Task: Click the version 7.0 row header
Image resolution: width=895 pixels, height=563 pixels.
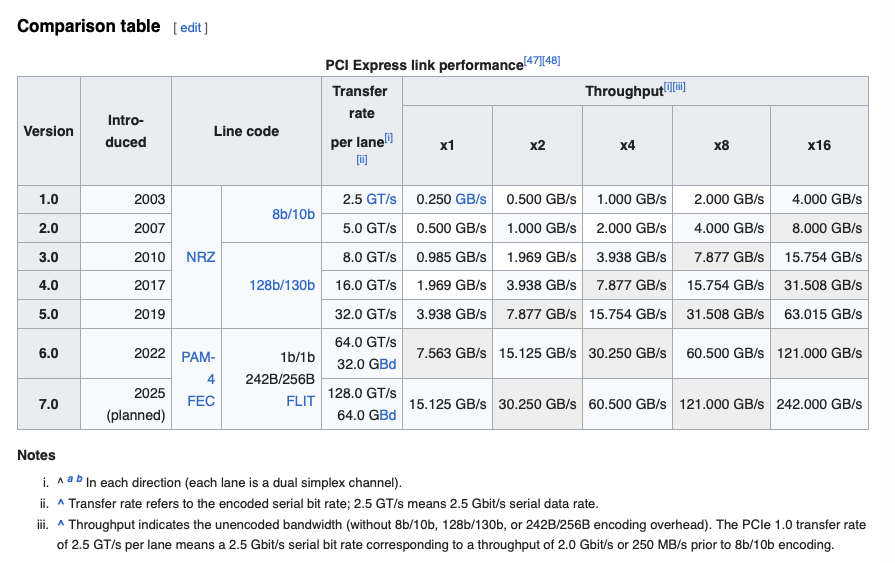Action: point(49,404)
